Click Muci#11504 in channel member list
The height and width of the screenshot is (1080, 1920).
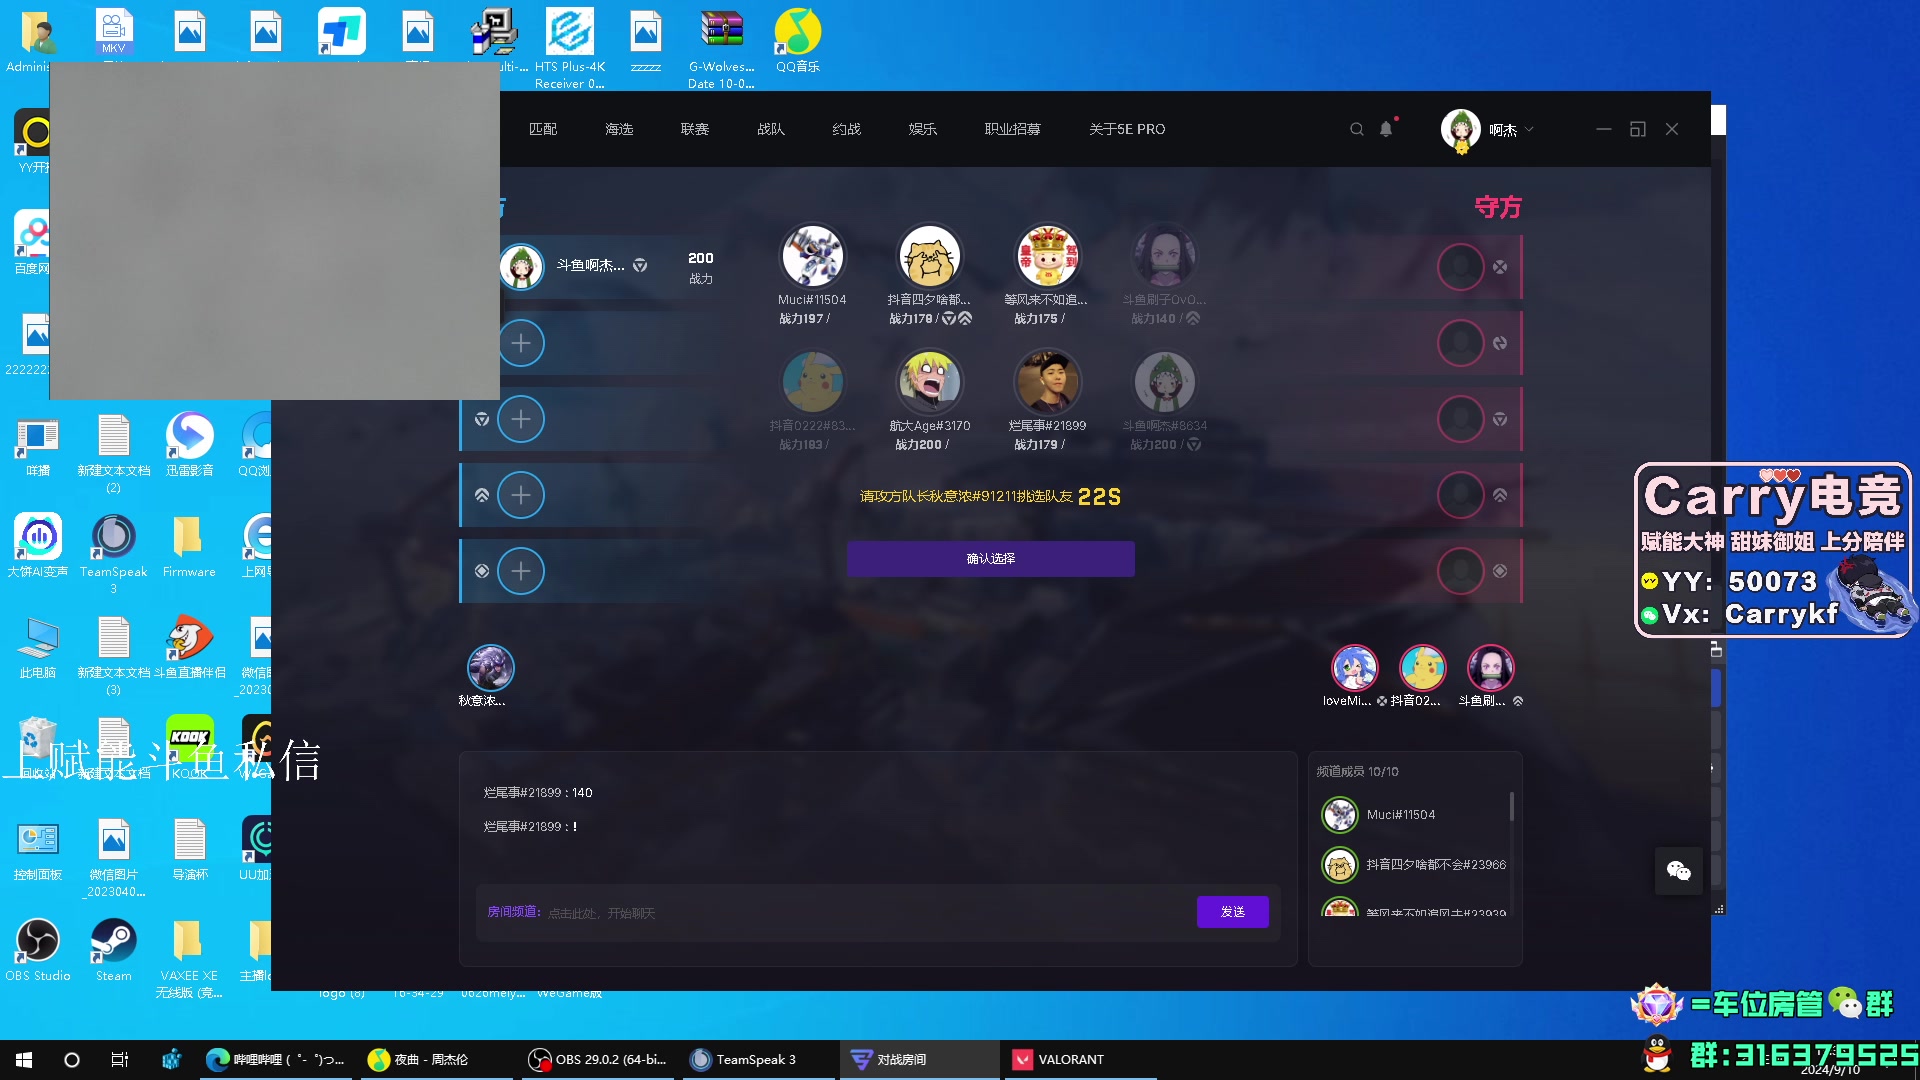(x=1412, y=815)
